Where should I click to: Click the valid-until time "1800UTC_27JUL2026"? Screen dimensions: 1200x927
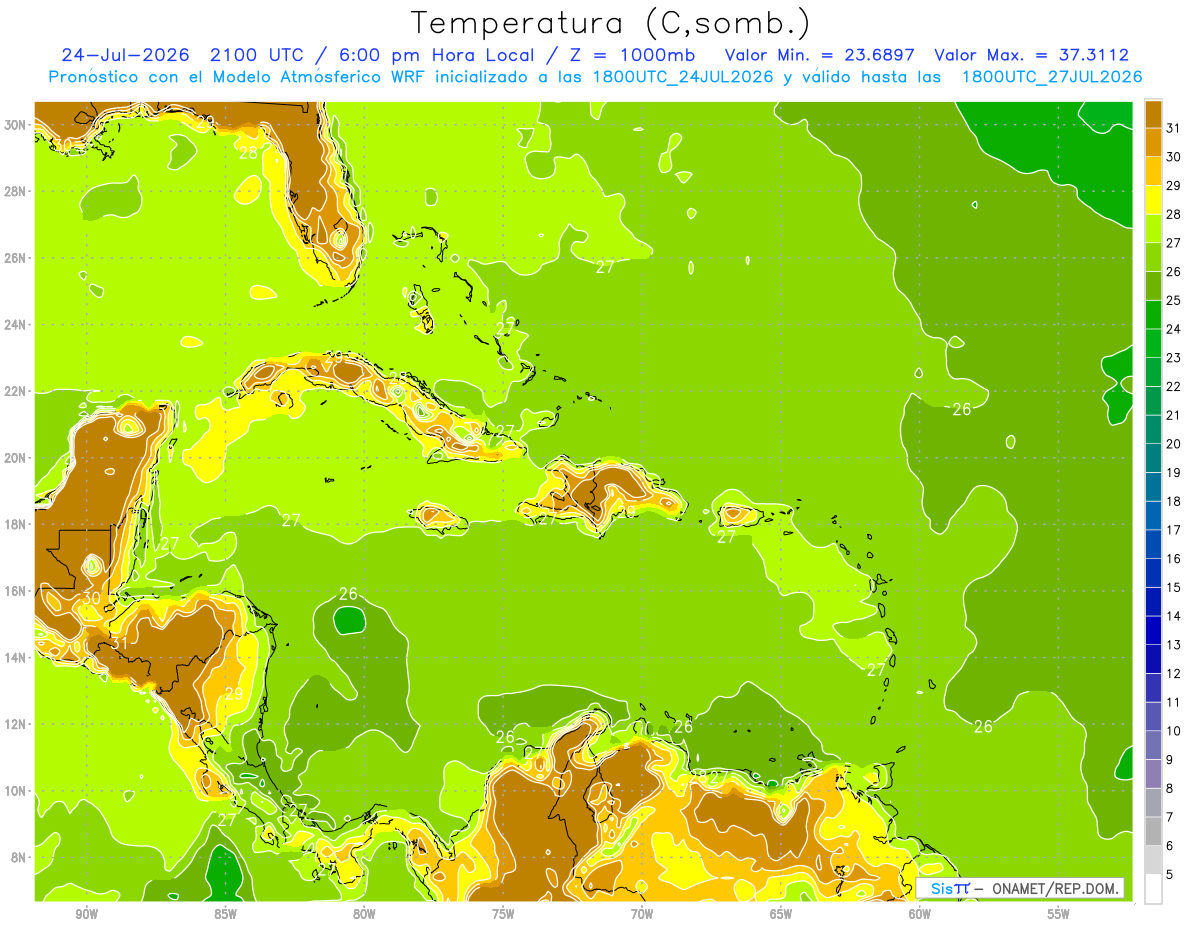coord(1051,77)
